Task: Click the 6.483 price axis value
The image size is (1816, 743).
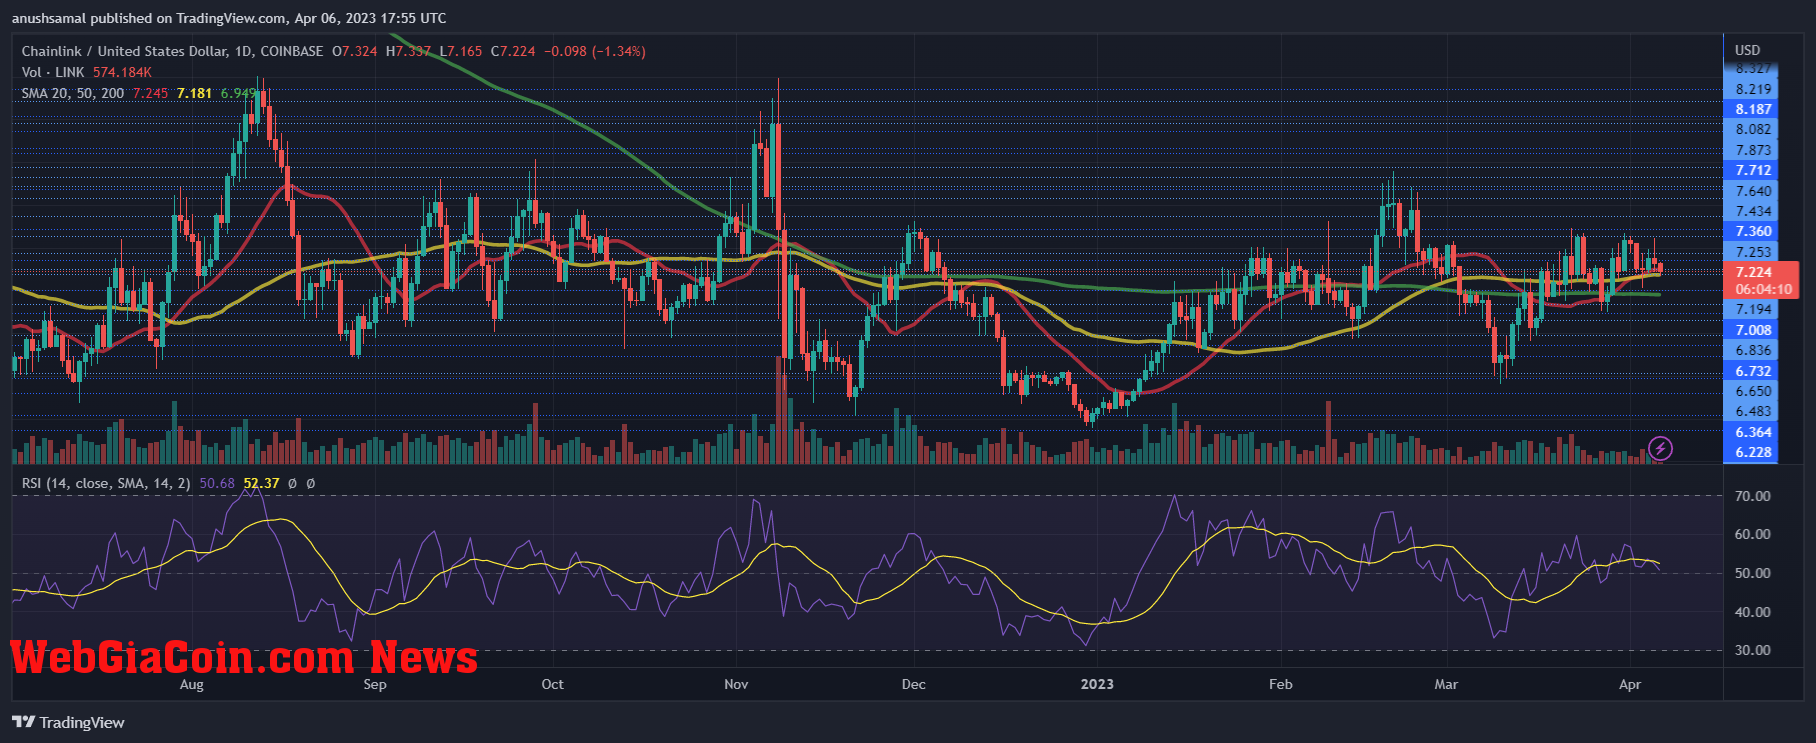Action: coord(1753,411)
